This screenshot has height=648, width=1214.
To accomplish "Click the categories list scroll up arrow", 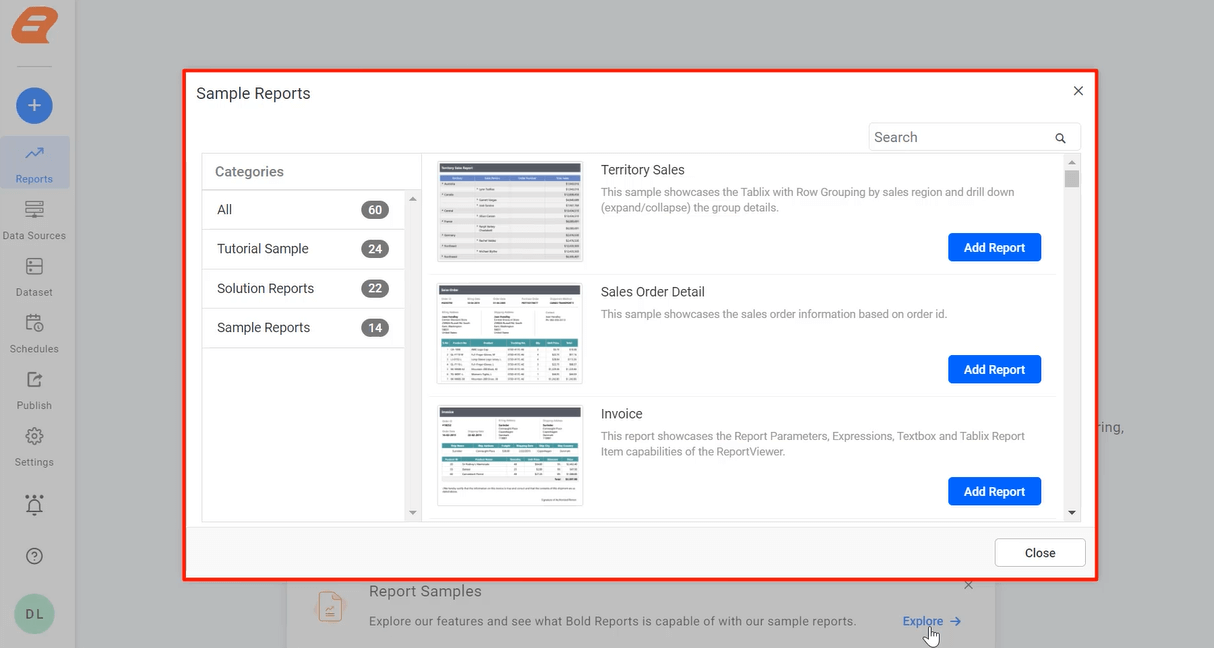I will tap(413, 198).
